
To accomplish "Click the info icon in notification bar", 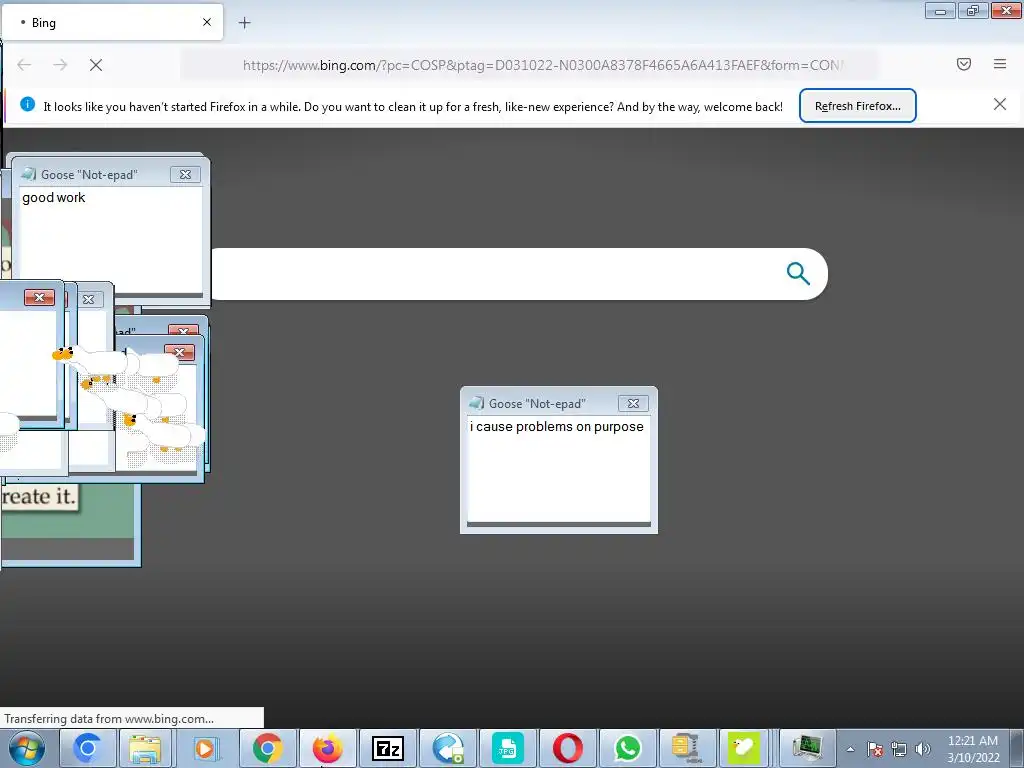I will [27, 104].
